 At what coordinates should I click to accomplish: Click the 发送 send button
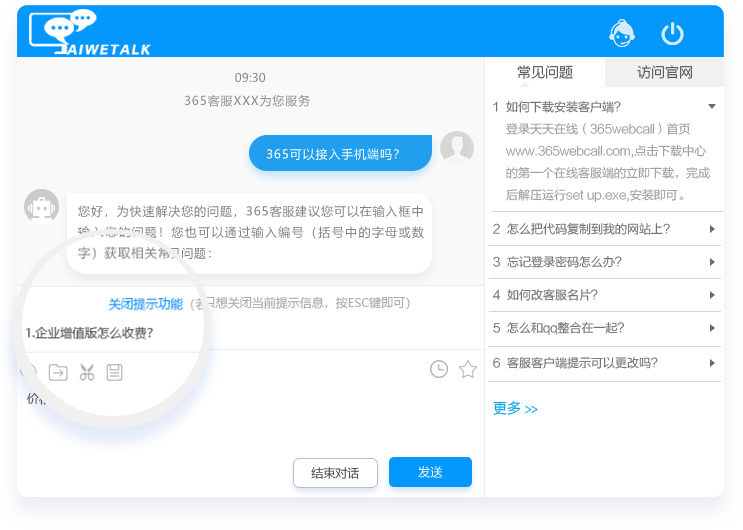click(x=430, y=472)
